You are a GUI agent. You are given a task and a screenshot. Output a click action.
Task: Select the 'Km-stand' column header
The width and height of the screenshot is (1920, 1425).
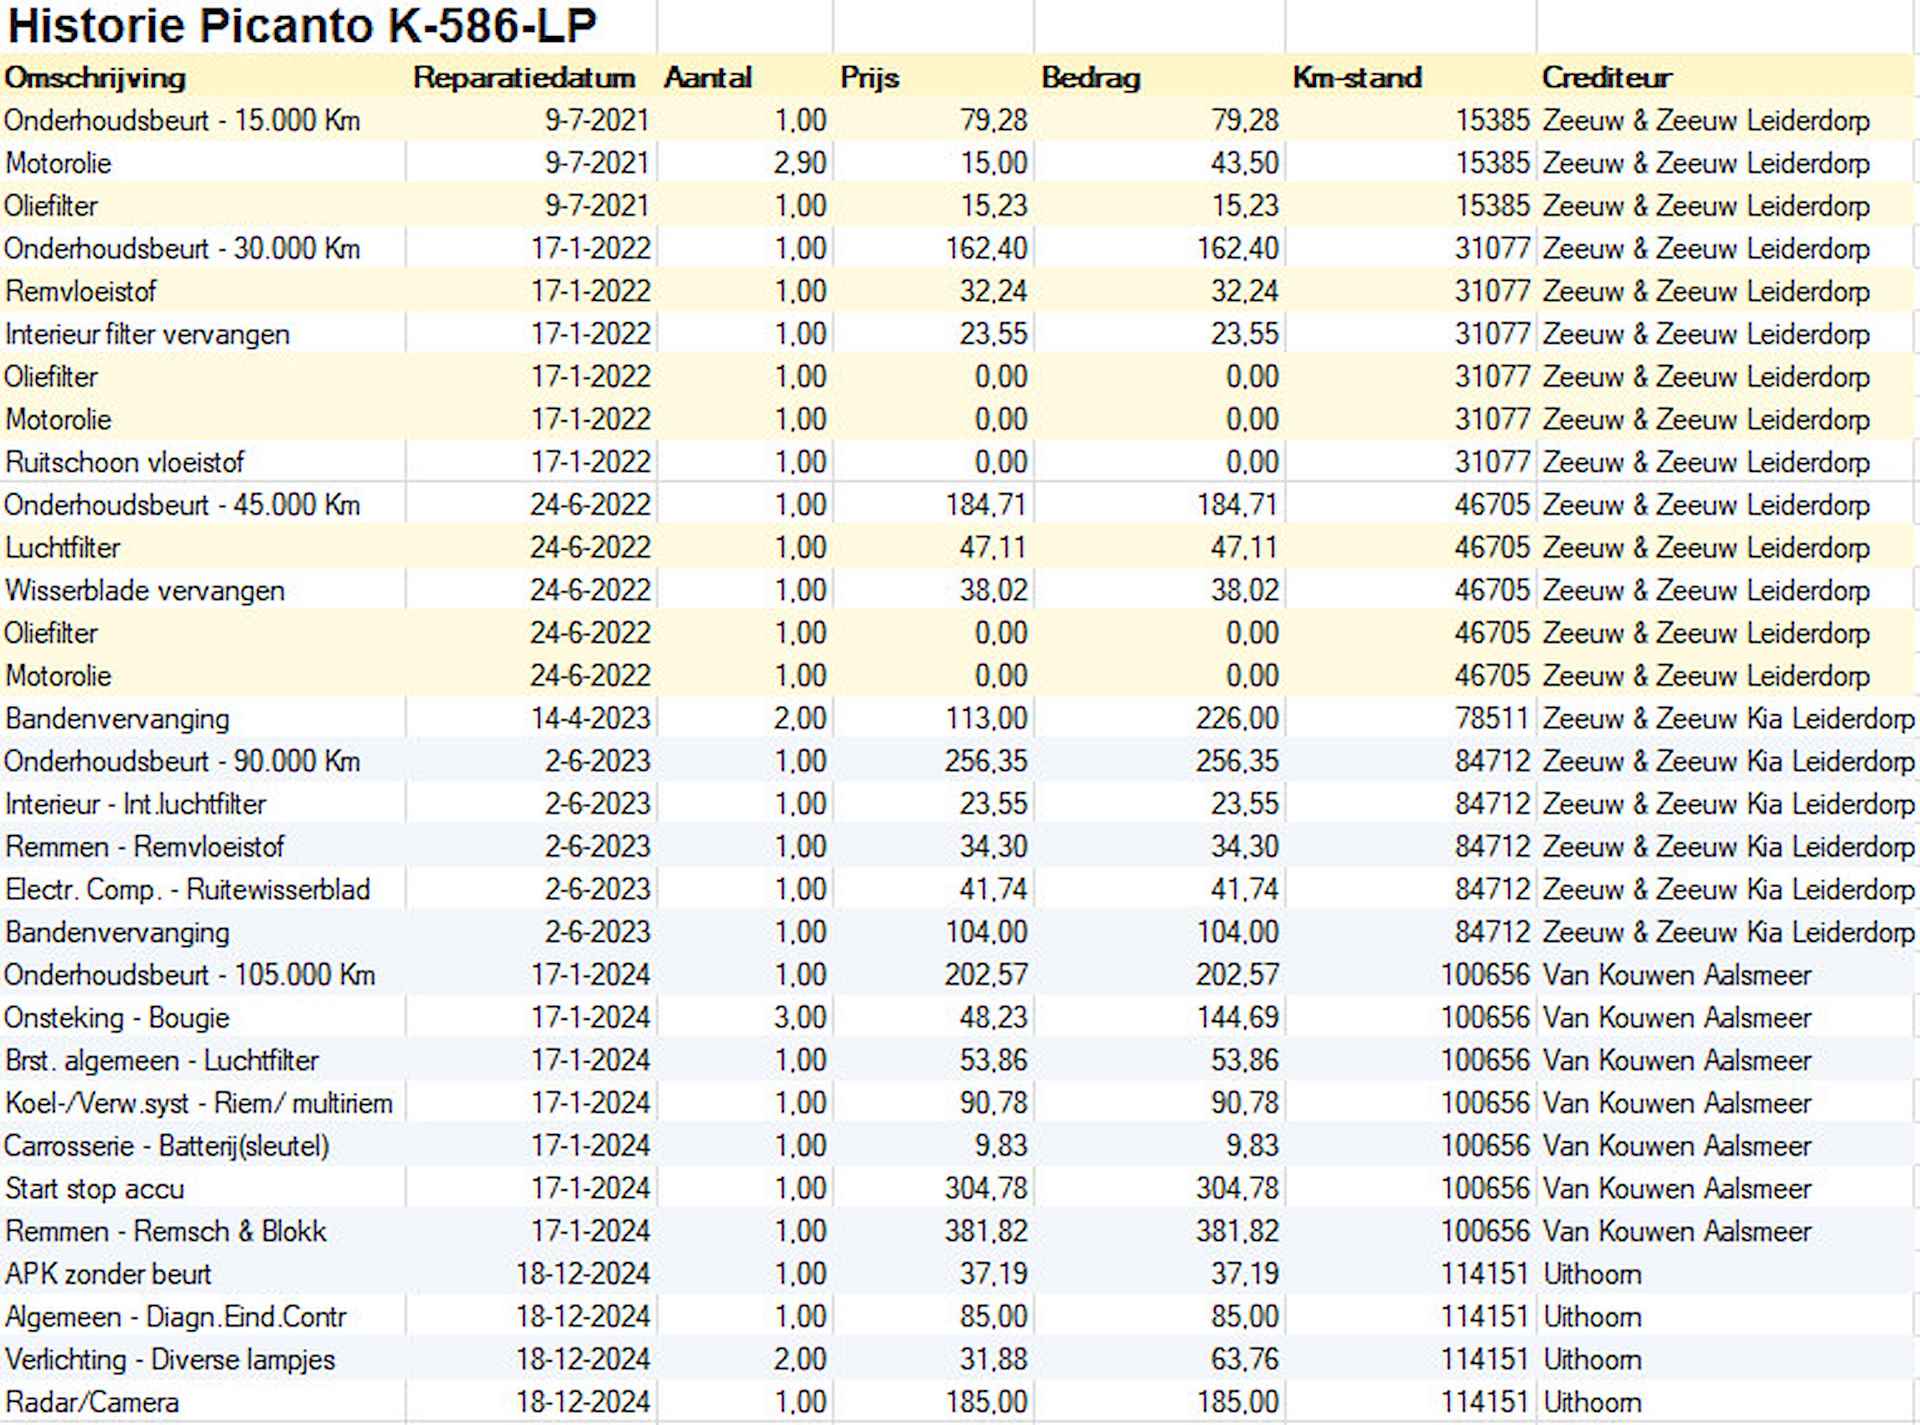[1357, 78]
